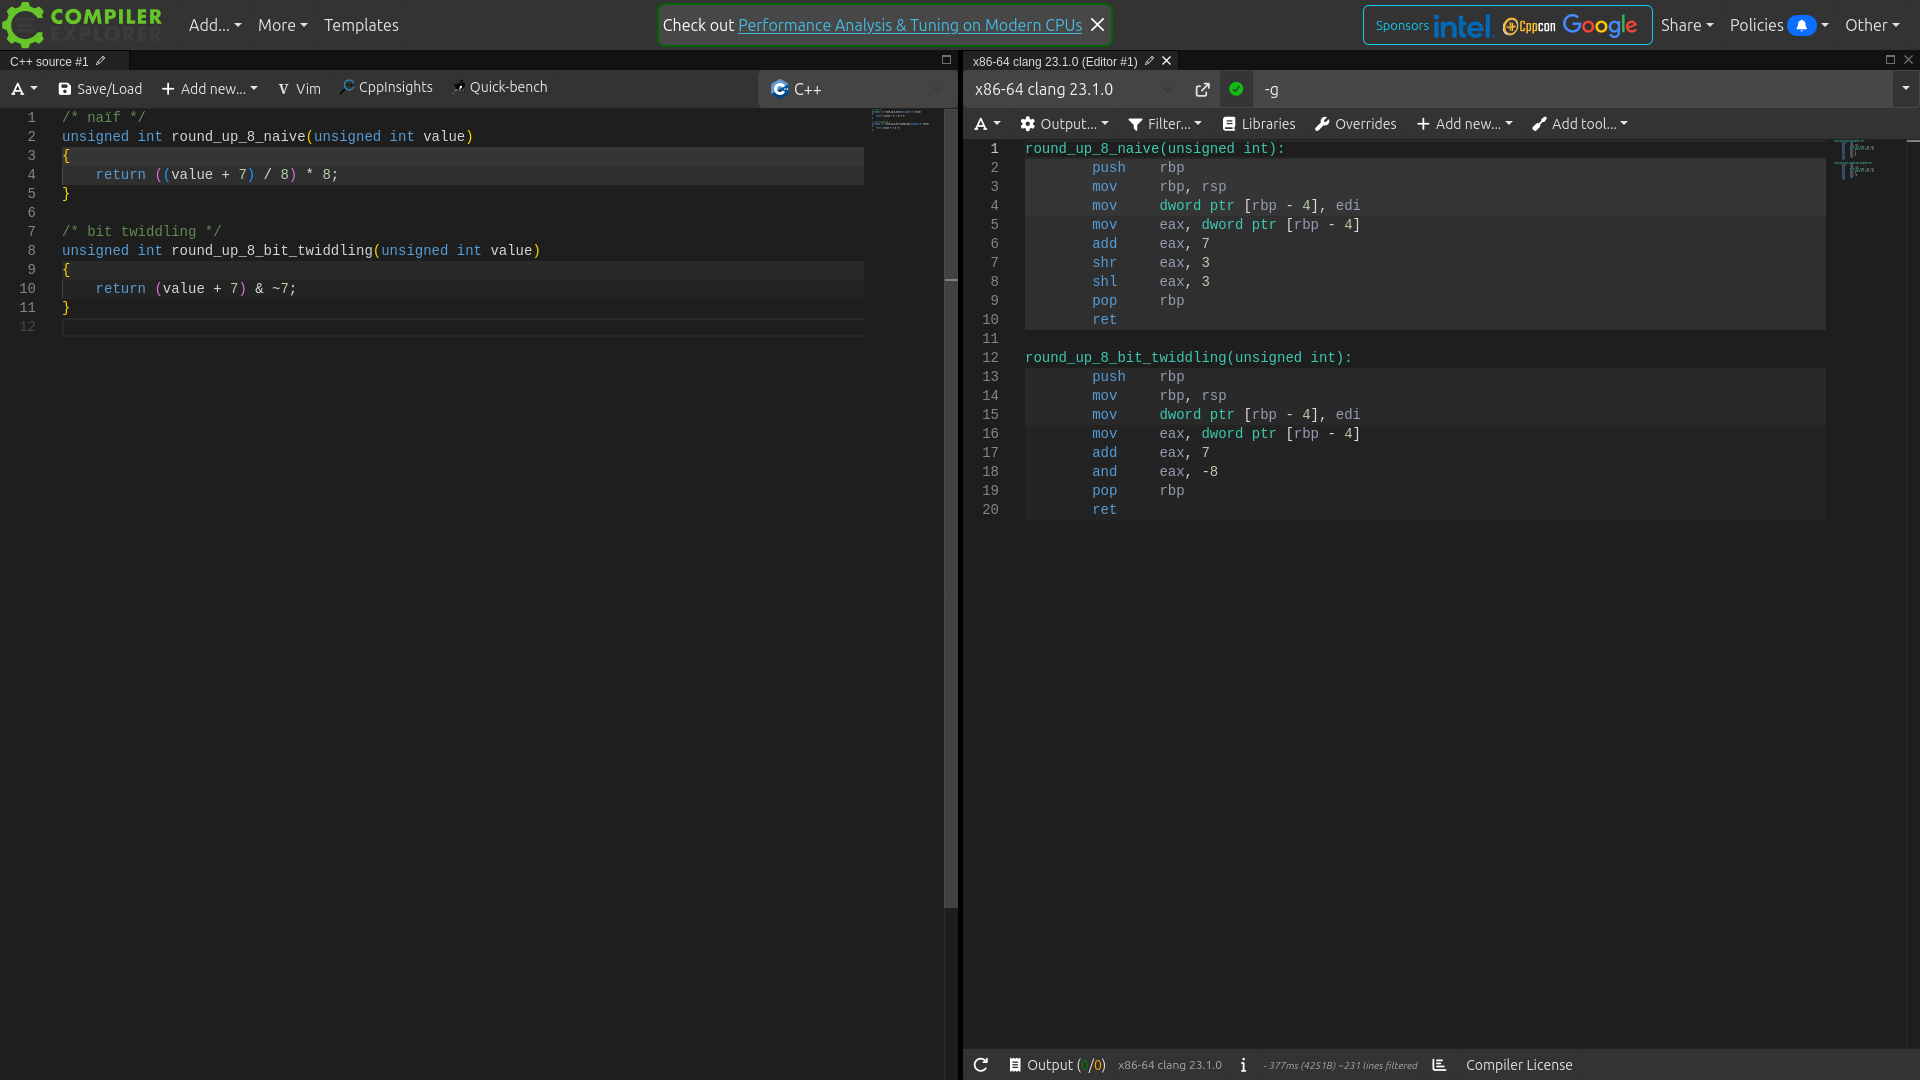Click the green compile status check
Image resolution: width=1920 pixels, height=1080 pixels.
click(1236, 89)
